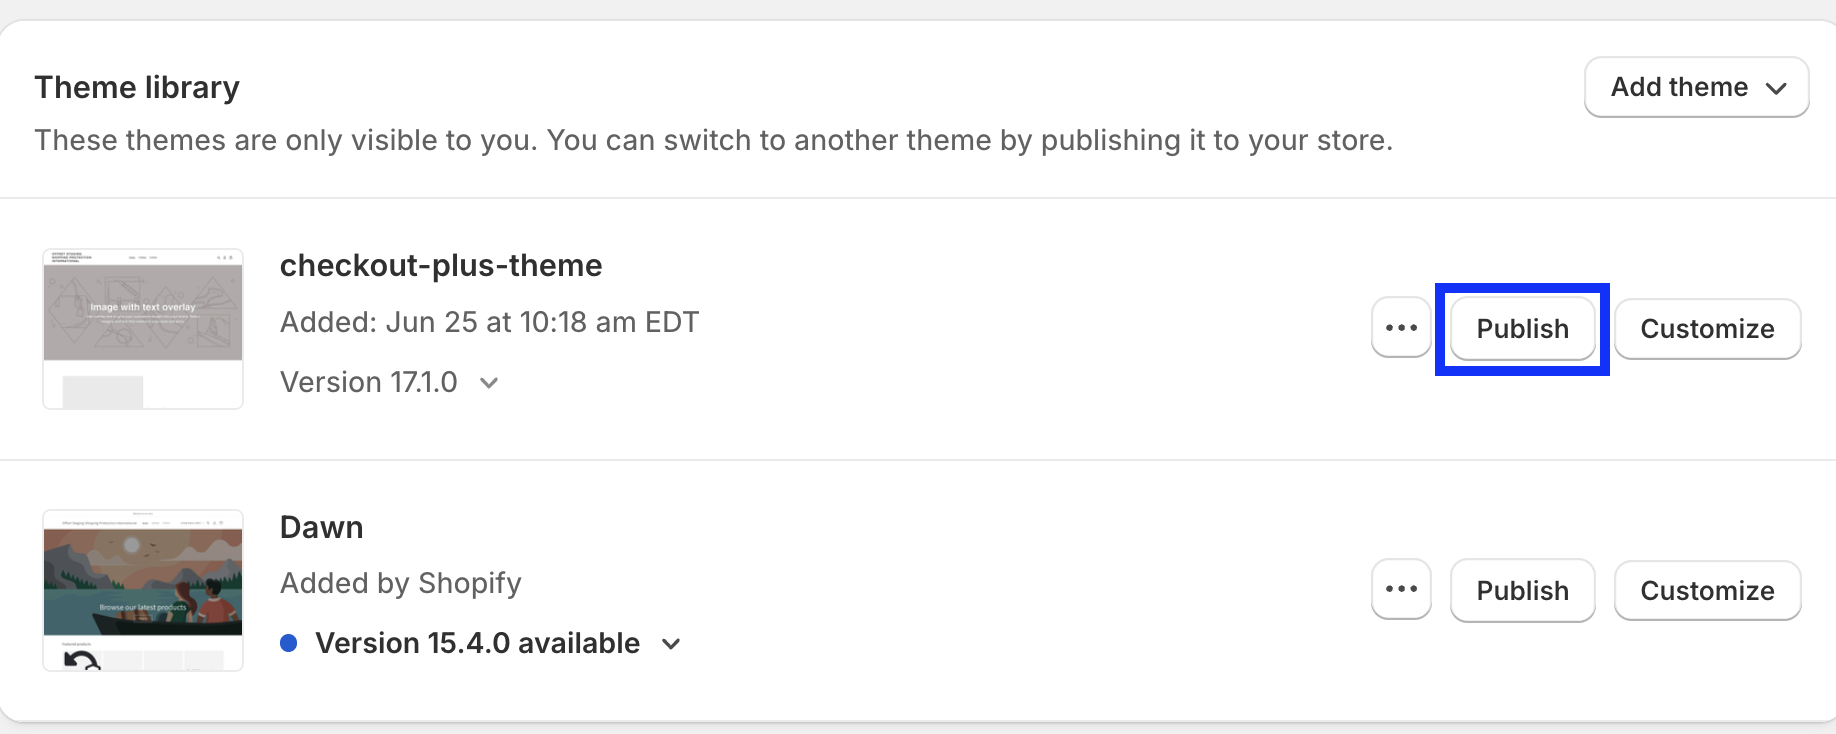Open the three-dot menu for Dawn theme
This screenshot has width=1836, height=734.
tap(1401, 590)
